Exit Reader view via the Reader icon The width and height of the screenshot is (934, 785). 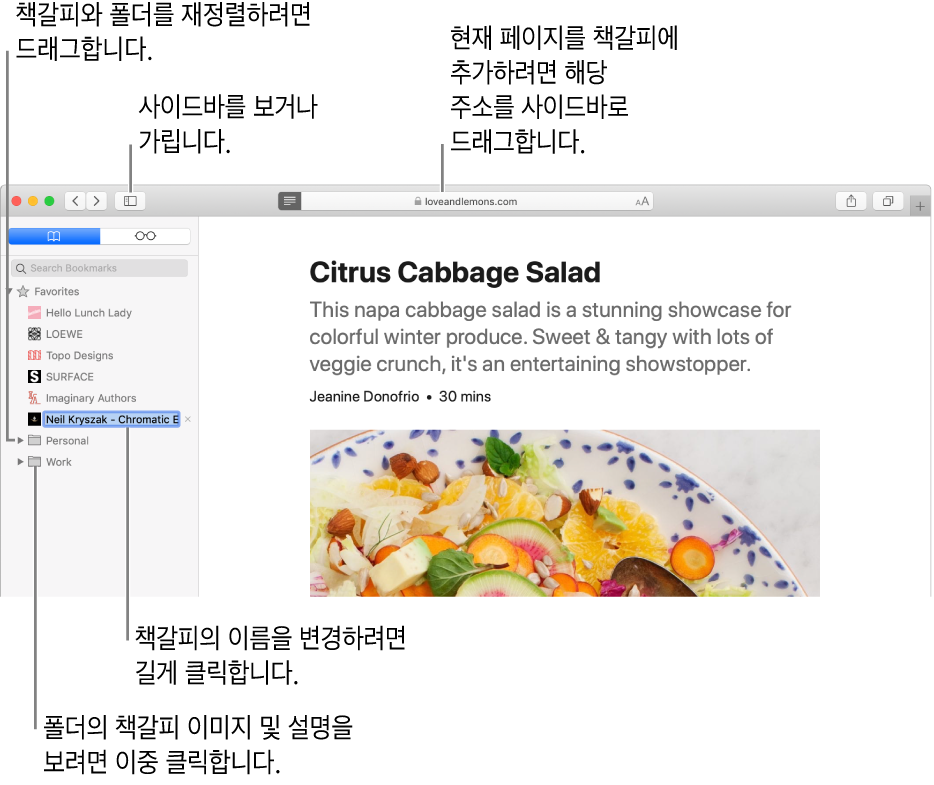click(289, 201)
